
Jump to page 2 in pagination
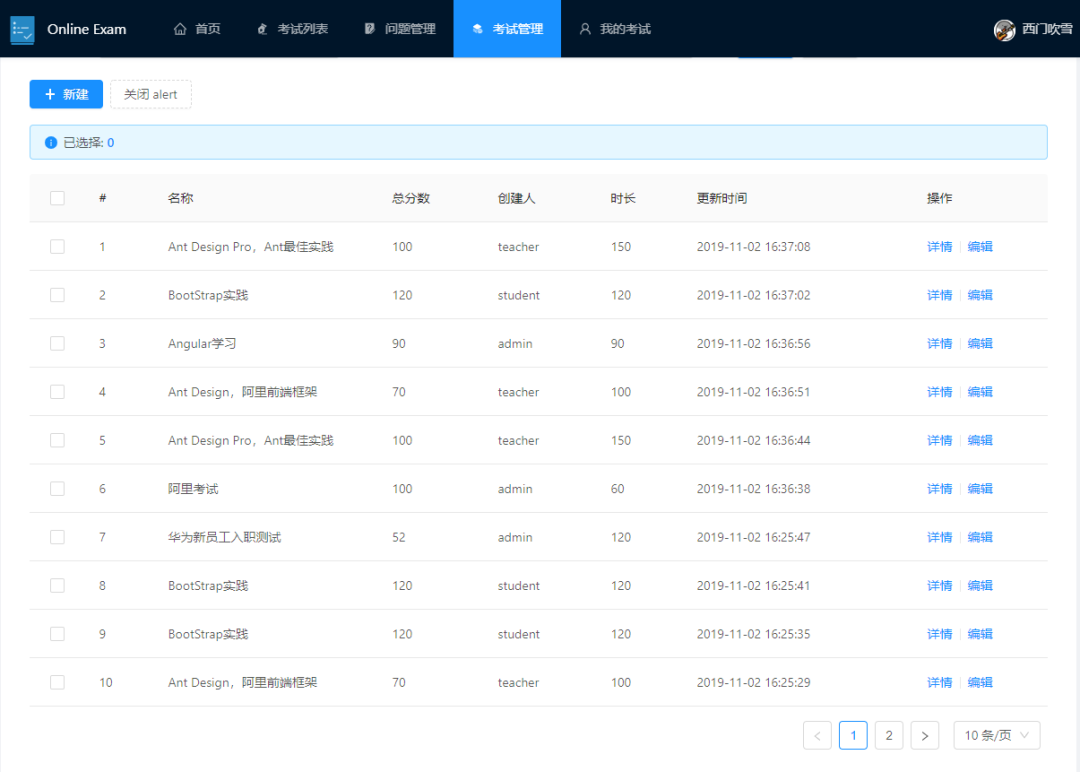pyautogui.click(x=889, y=736)
